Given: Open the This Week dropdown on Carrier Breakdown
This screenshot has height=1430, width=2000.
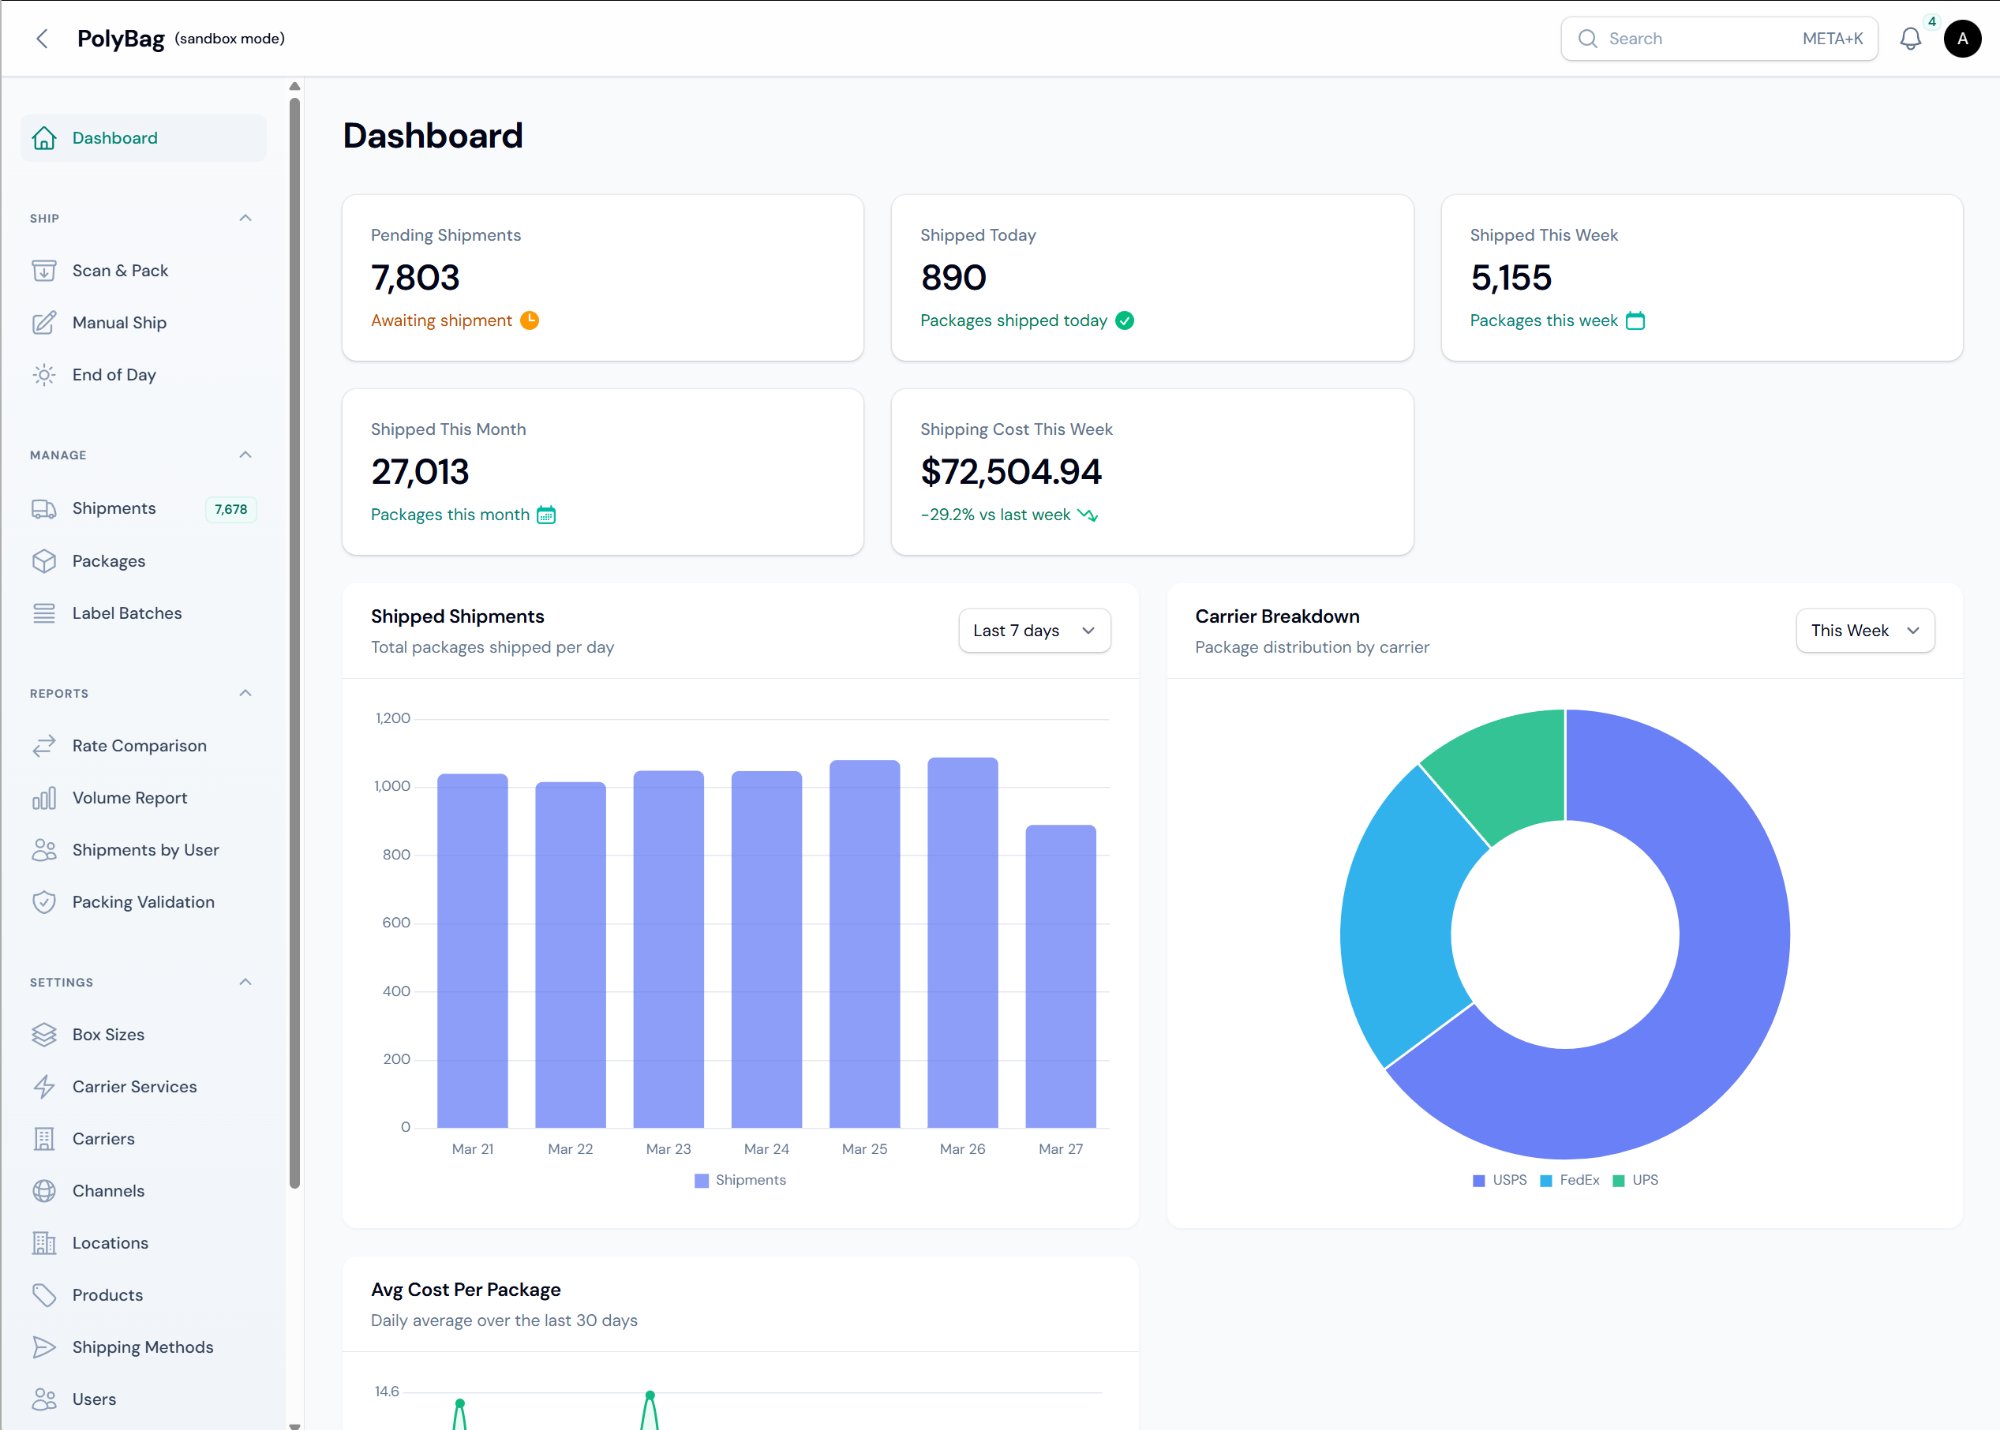Looking at the screenshot, I should 1864,630.
